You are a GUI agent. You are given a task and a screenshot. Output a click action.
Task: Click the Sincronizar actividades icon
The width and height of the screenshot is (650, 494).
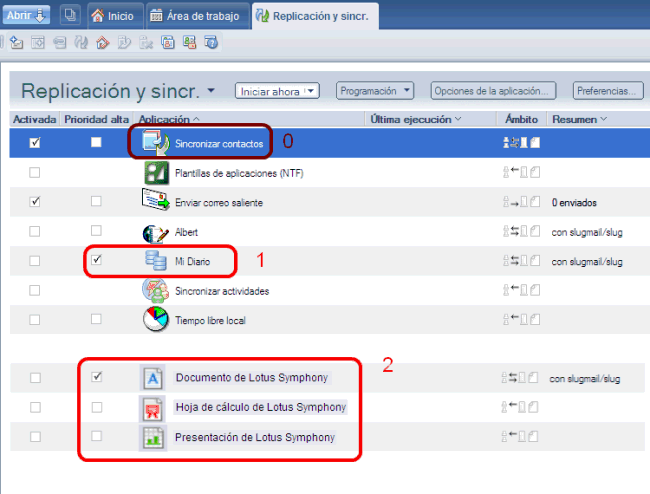(155, 290)
